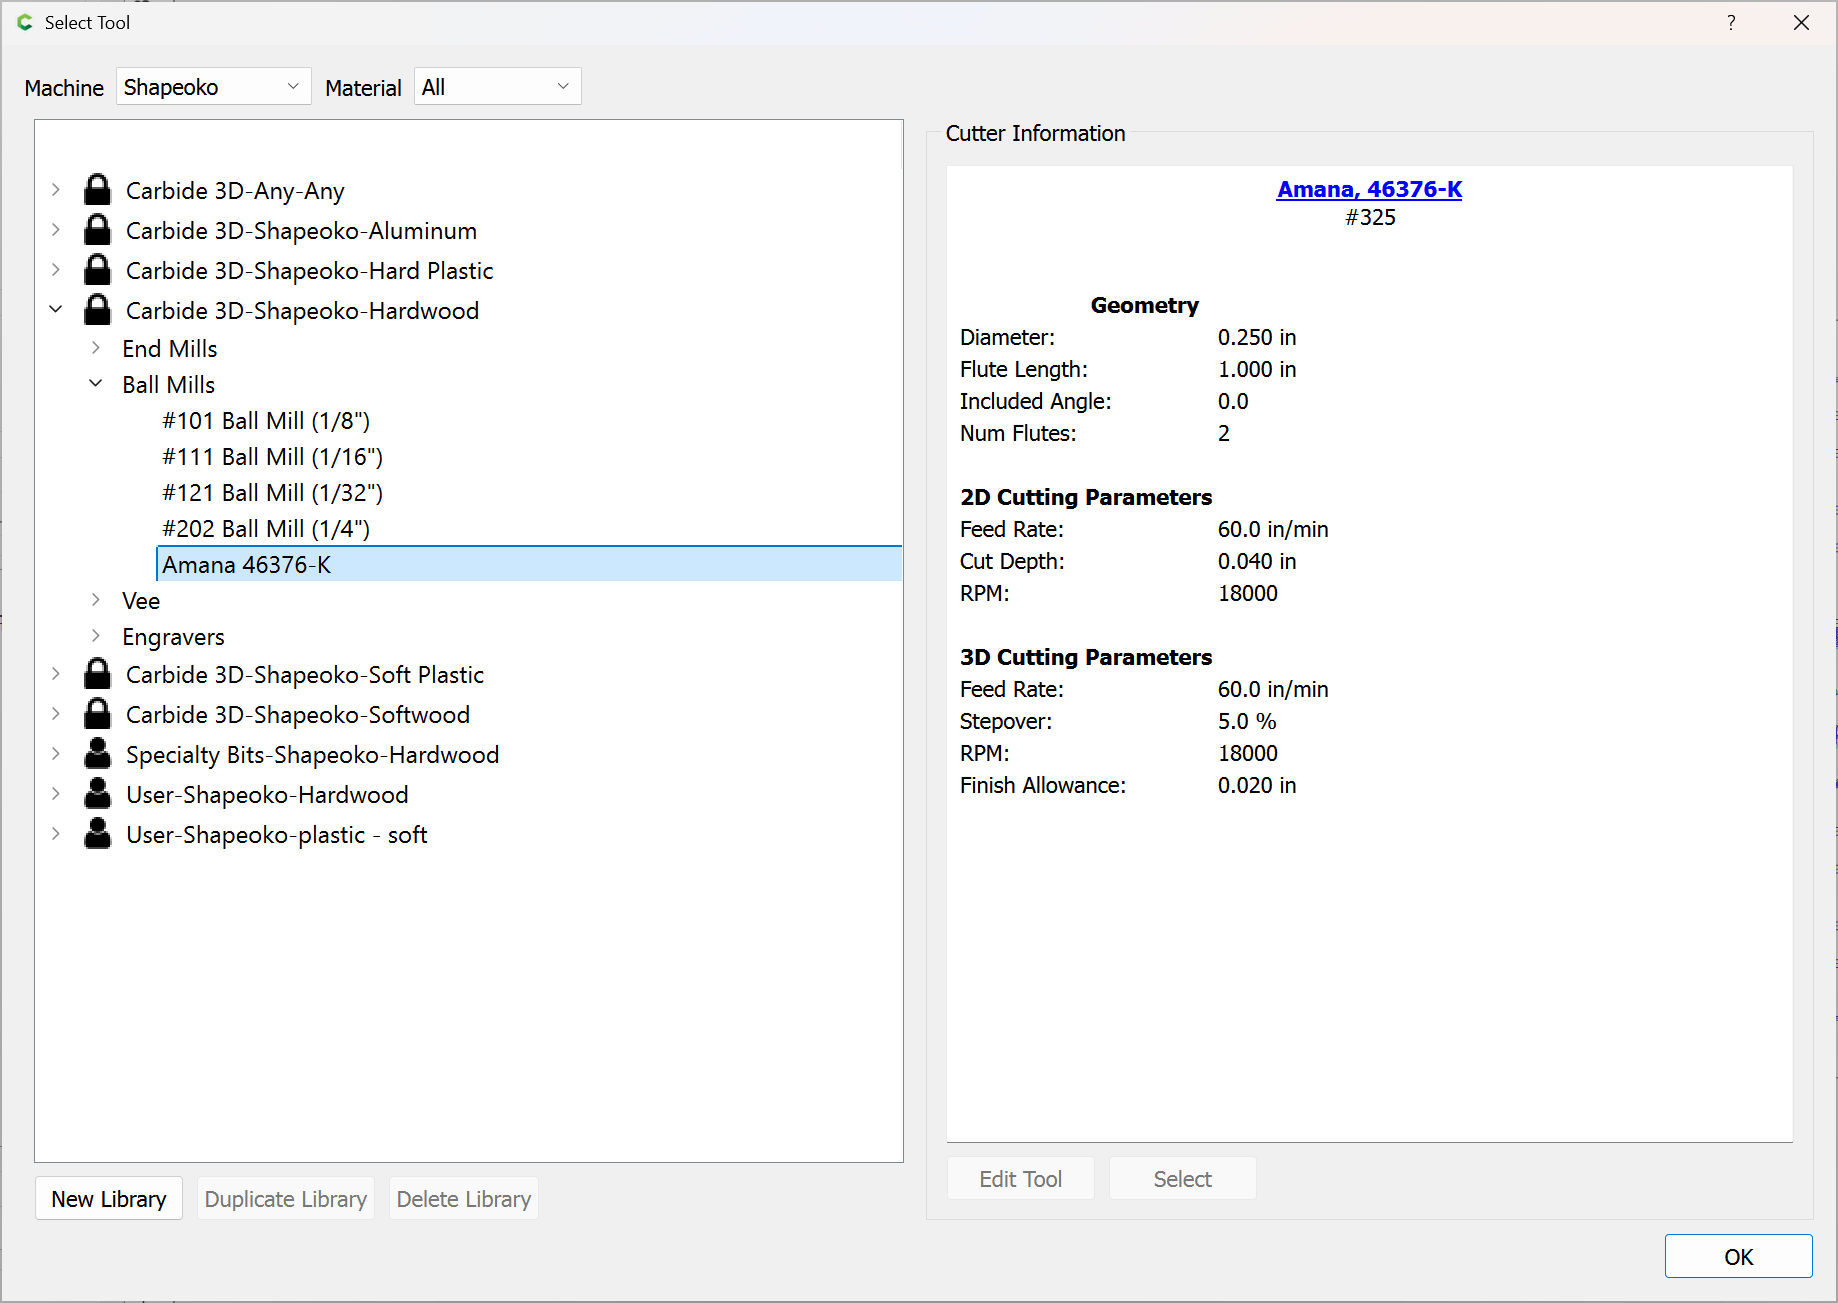Open the Amana, 46376-K link
Viewport: 1838px width, 1303px height.
[x=1369, y=189]
